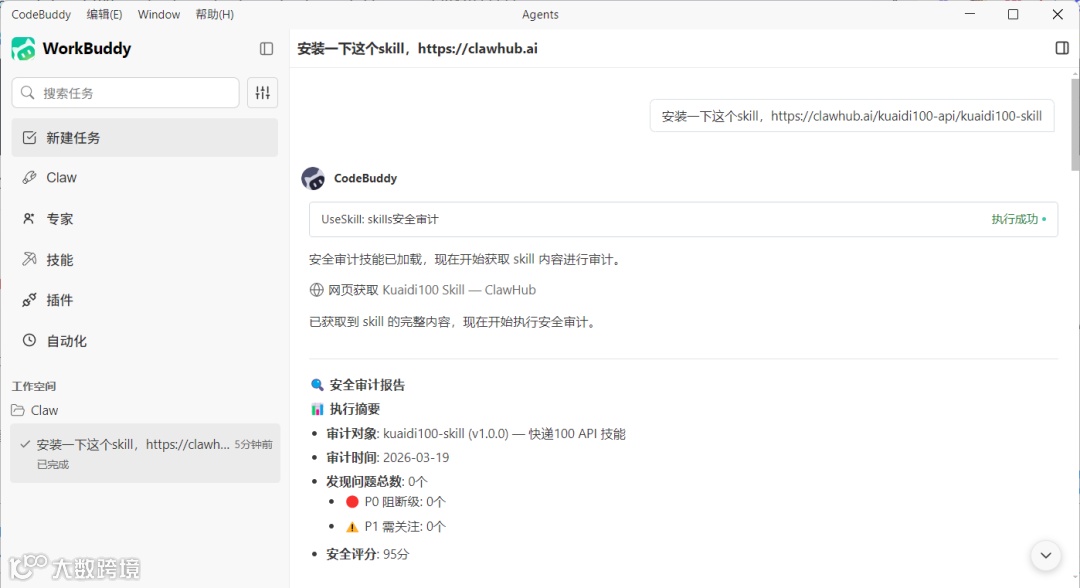Click the CodeBuddy avatar icon
The width and height of the screenshot is (1080, 588).
[x=313, y=178]
